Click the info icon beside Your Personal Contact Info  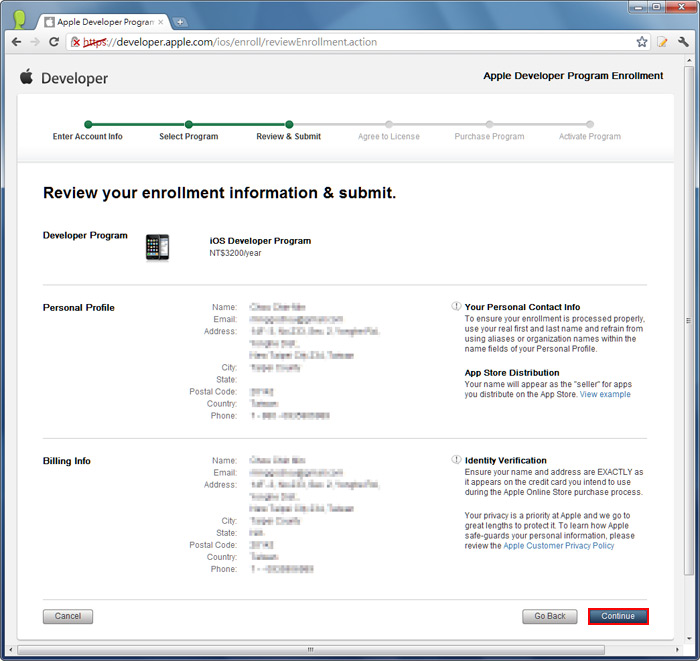(456, 306)
